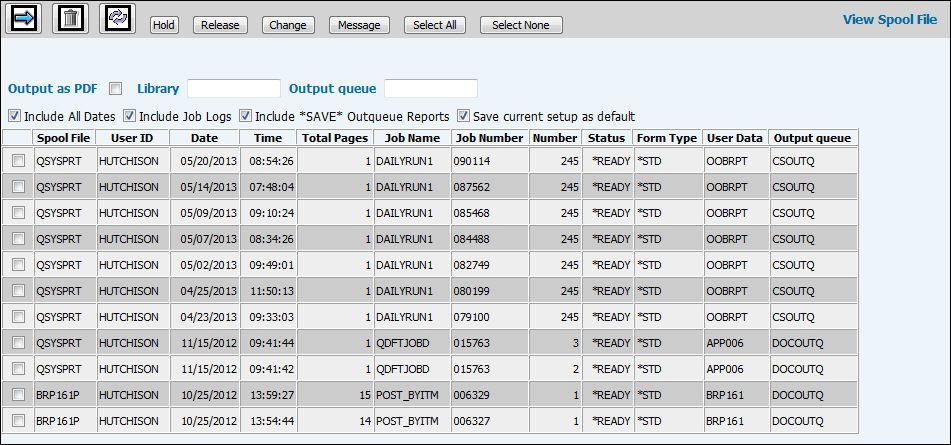Click the Change button
Image resolution: width=951 pixels, height=445 pixels.
(287, 25)
